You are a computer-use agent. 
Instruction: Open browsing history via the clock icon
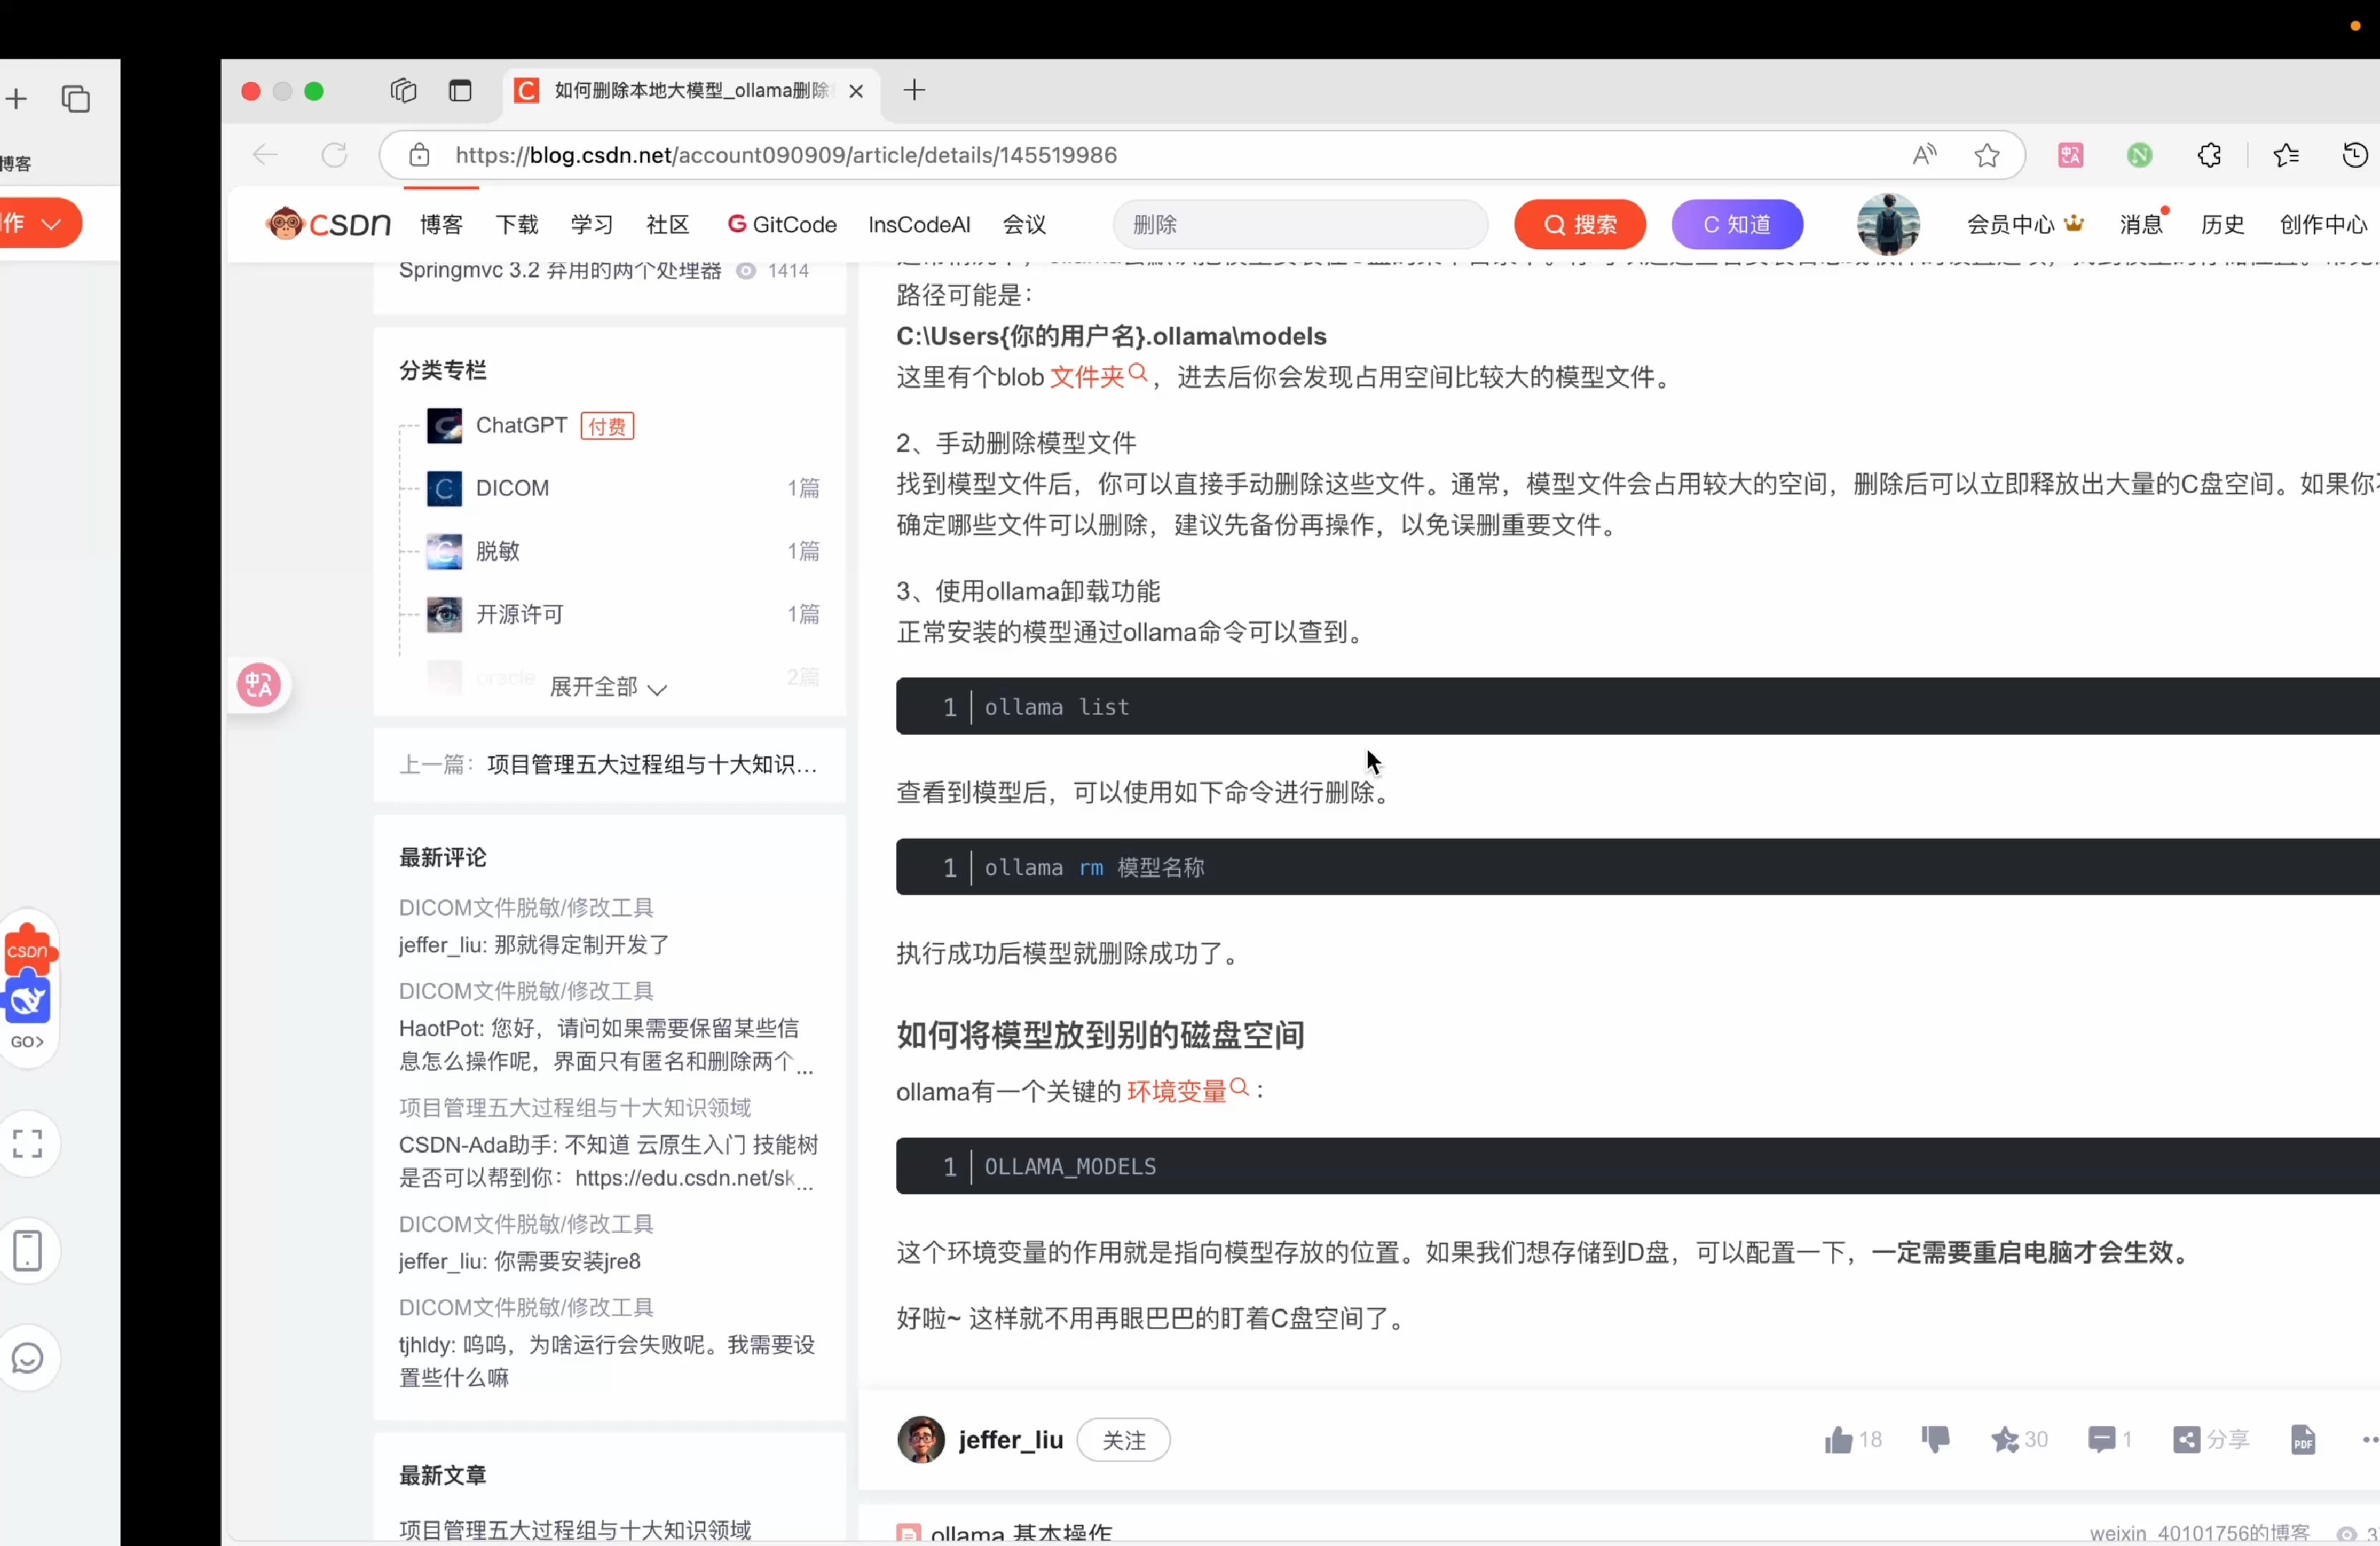point(2354,155)
